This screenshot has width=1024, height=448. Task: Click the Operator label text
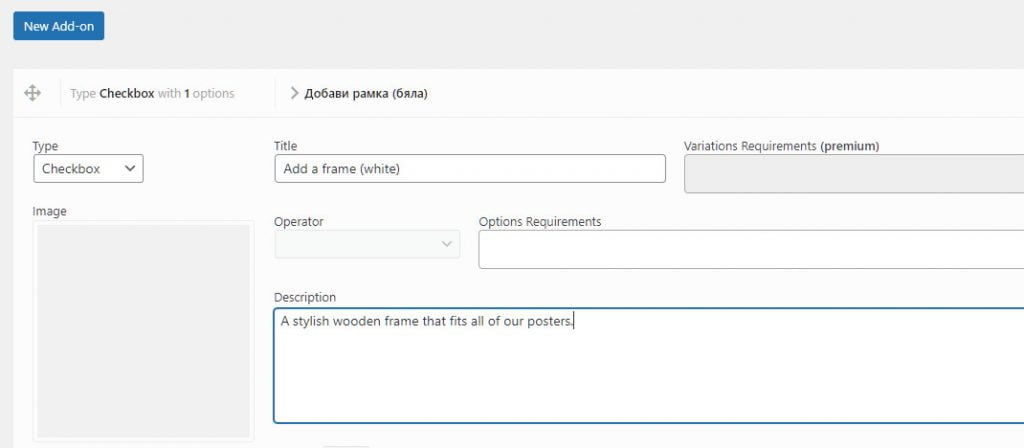pos(298,222)
